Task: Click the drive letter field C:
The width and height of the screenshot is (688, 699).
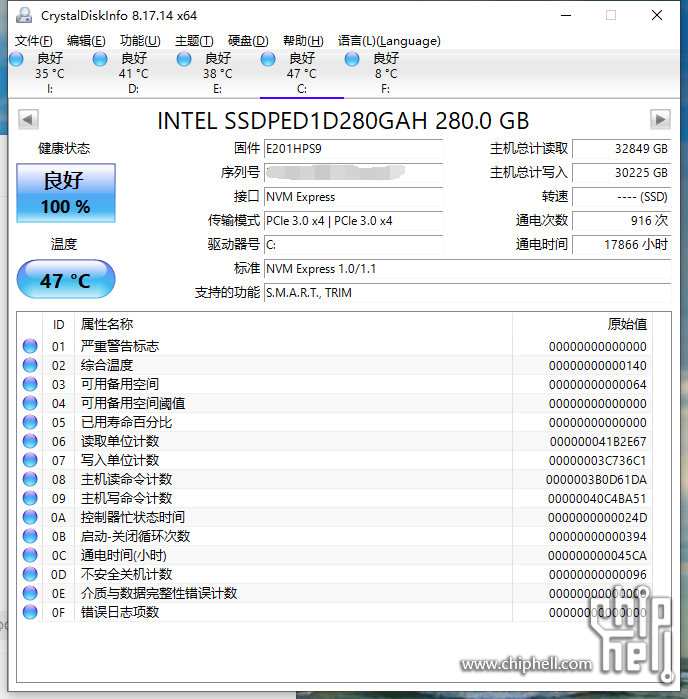Action: click(354, 245)
